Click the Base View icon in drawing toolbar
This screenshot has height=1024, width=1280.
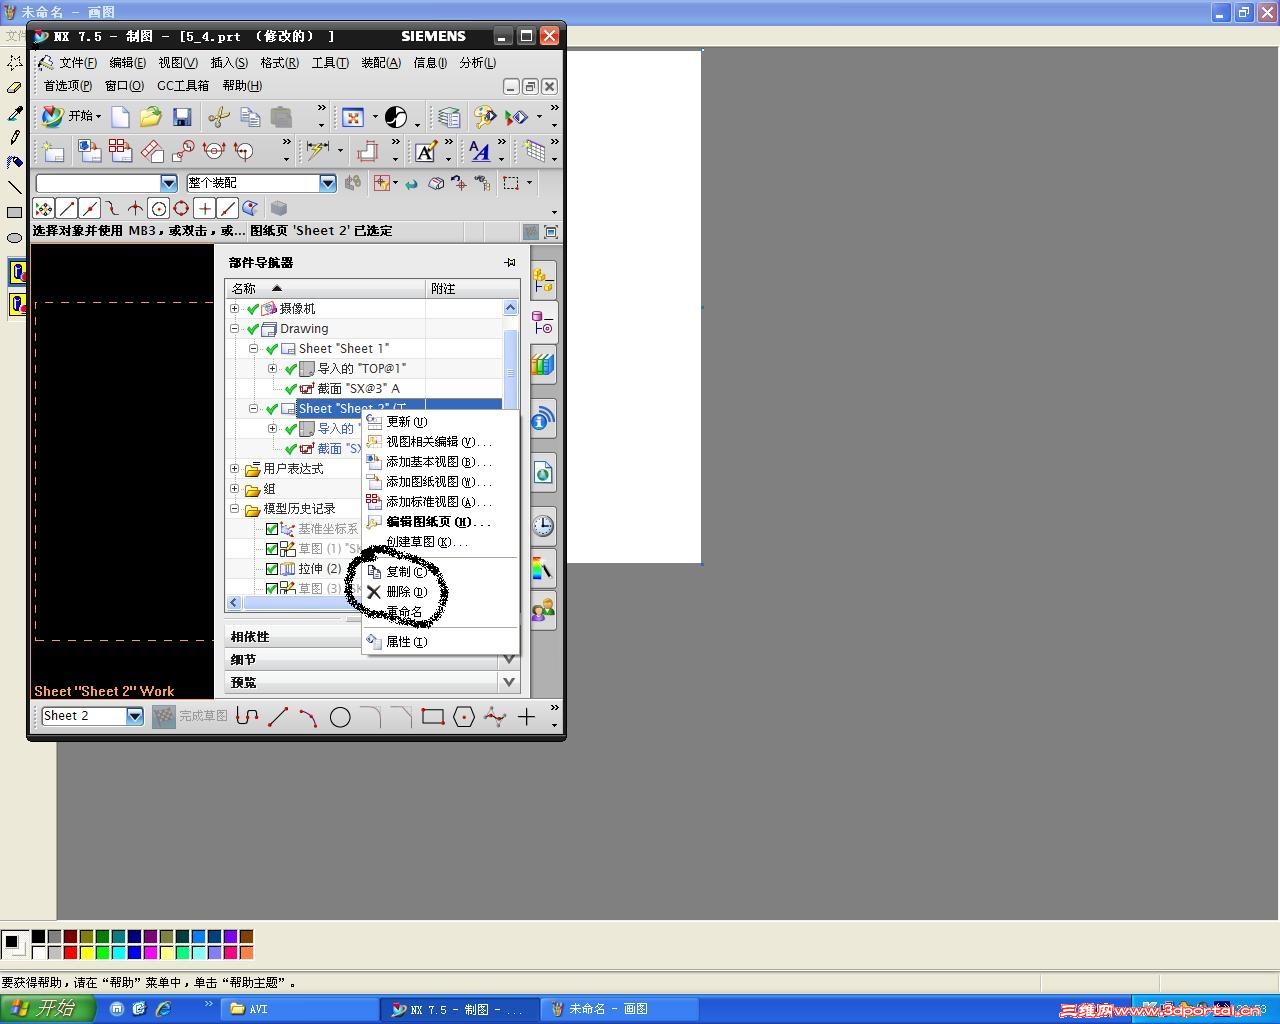click(x=90, y=151)
